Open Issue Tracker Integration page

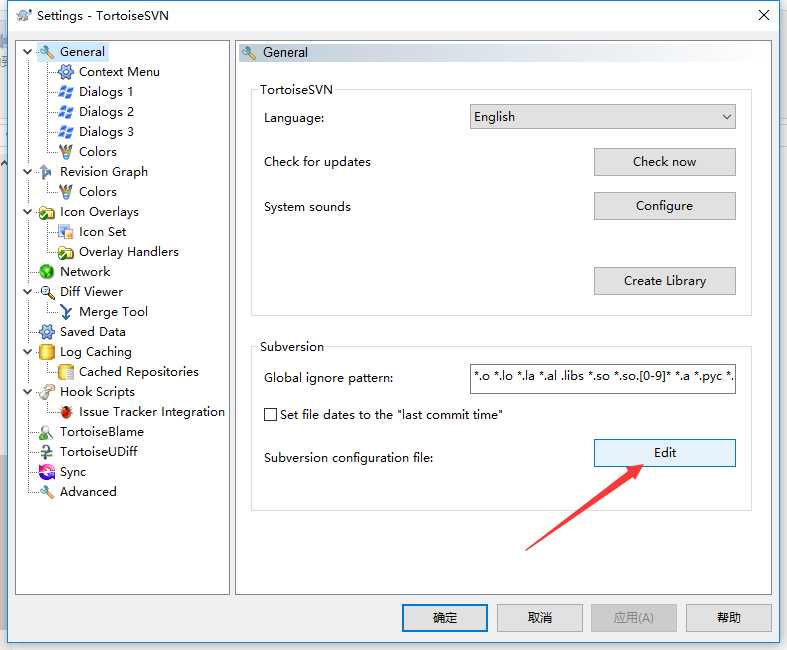pyautogui.click(x=152, y=412)
